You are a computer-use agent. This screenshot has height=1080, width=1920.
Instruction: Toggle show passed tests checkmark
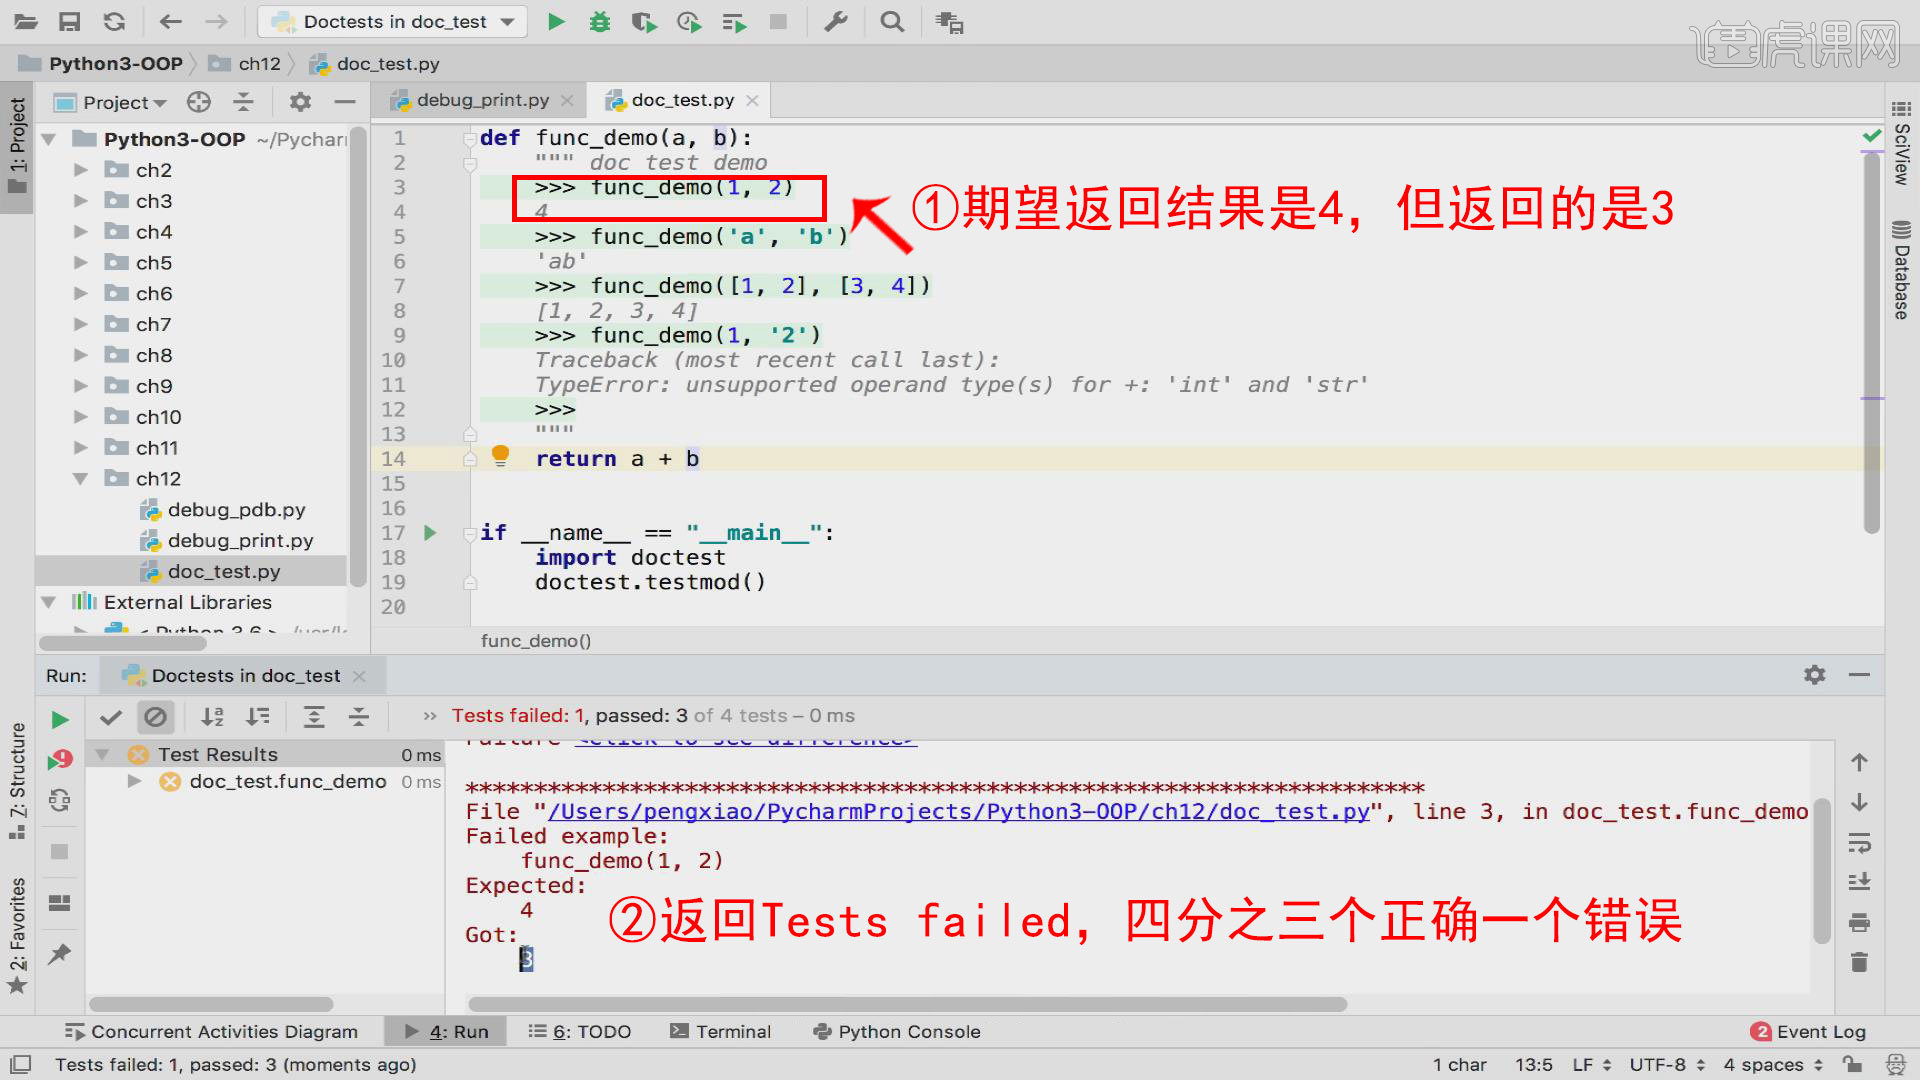click(110, 717)
